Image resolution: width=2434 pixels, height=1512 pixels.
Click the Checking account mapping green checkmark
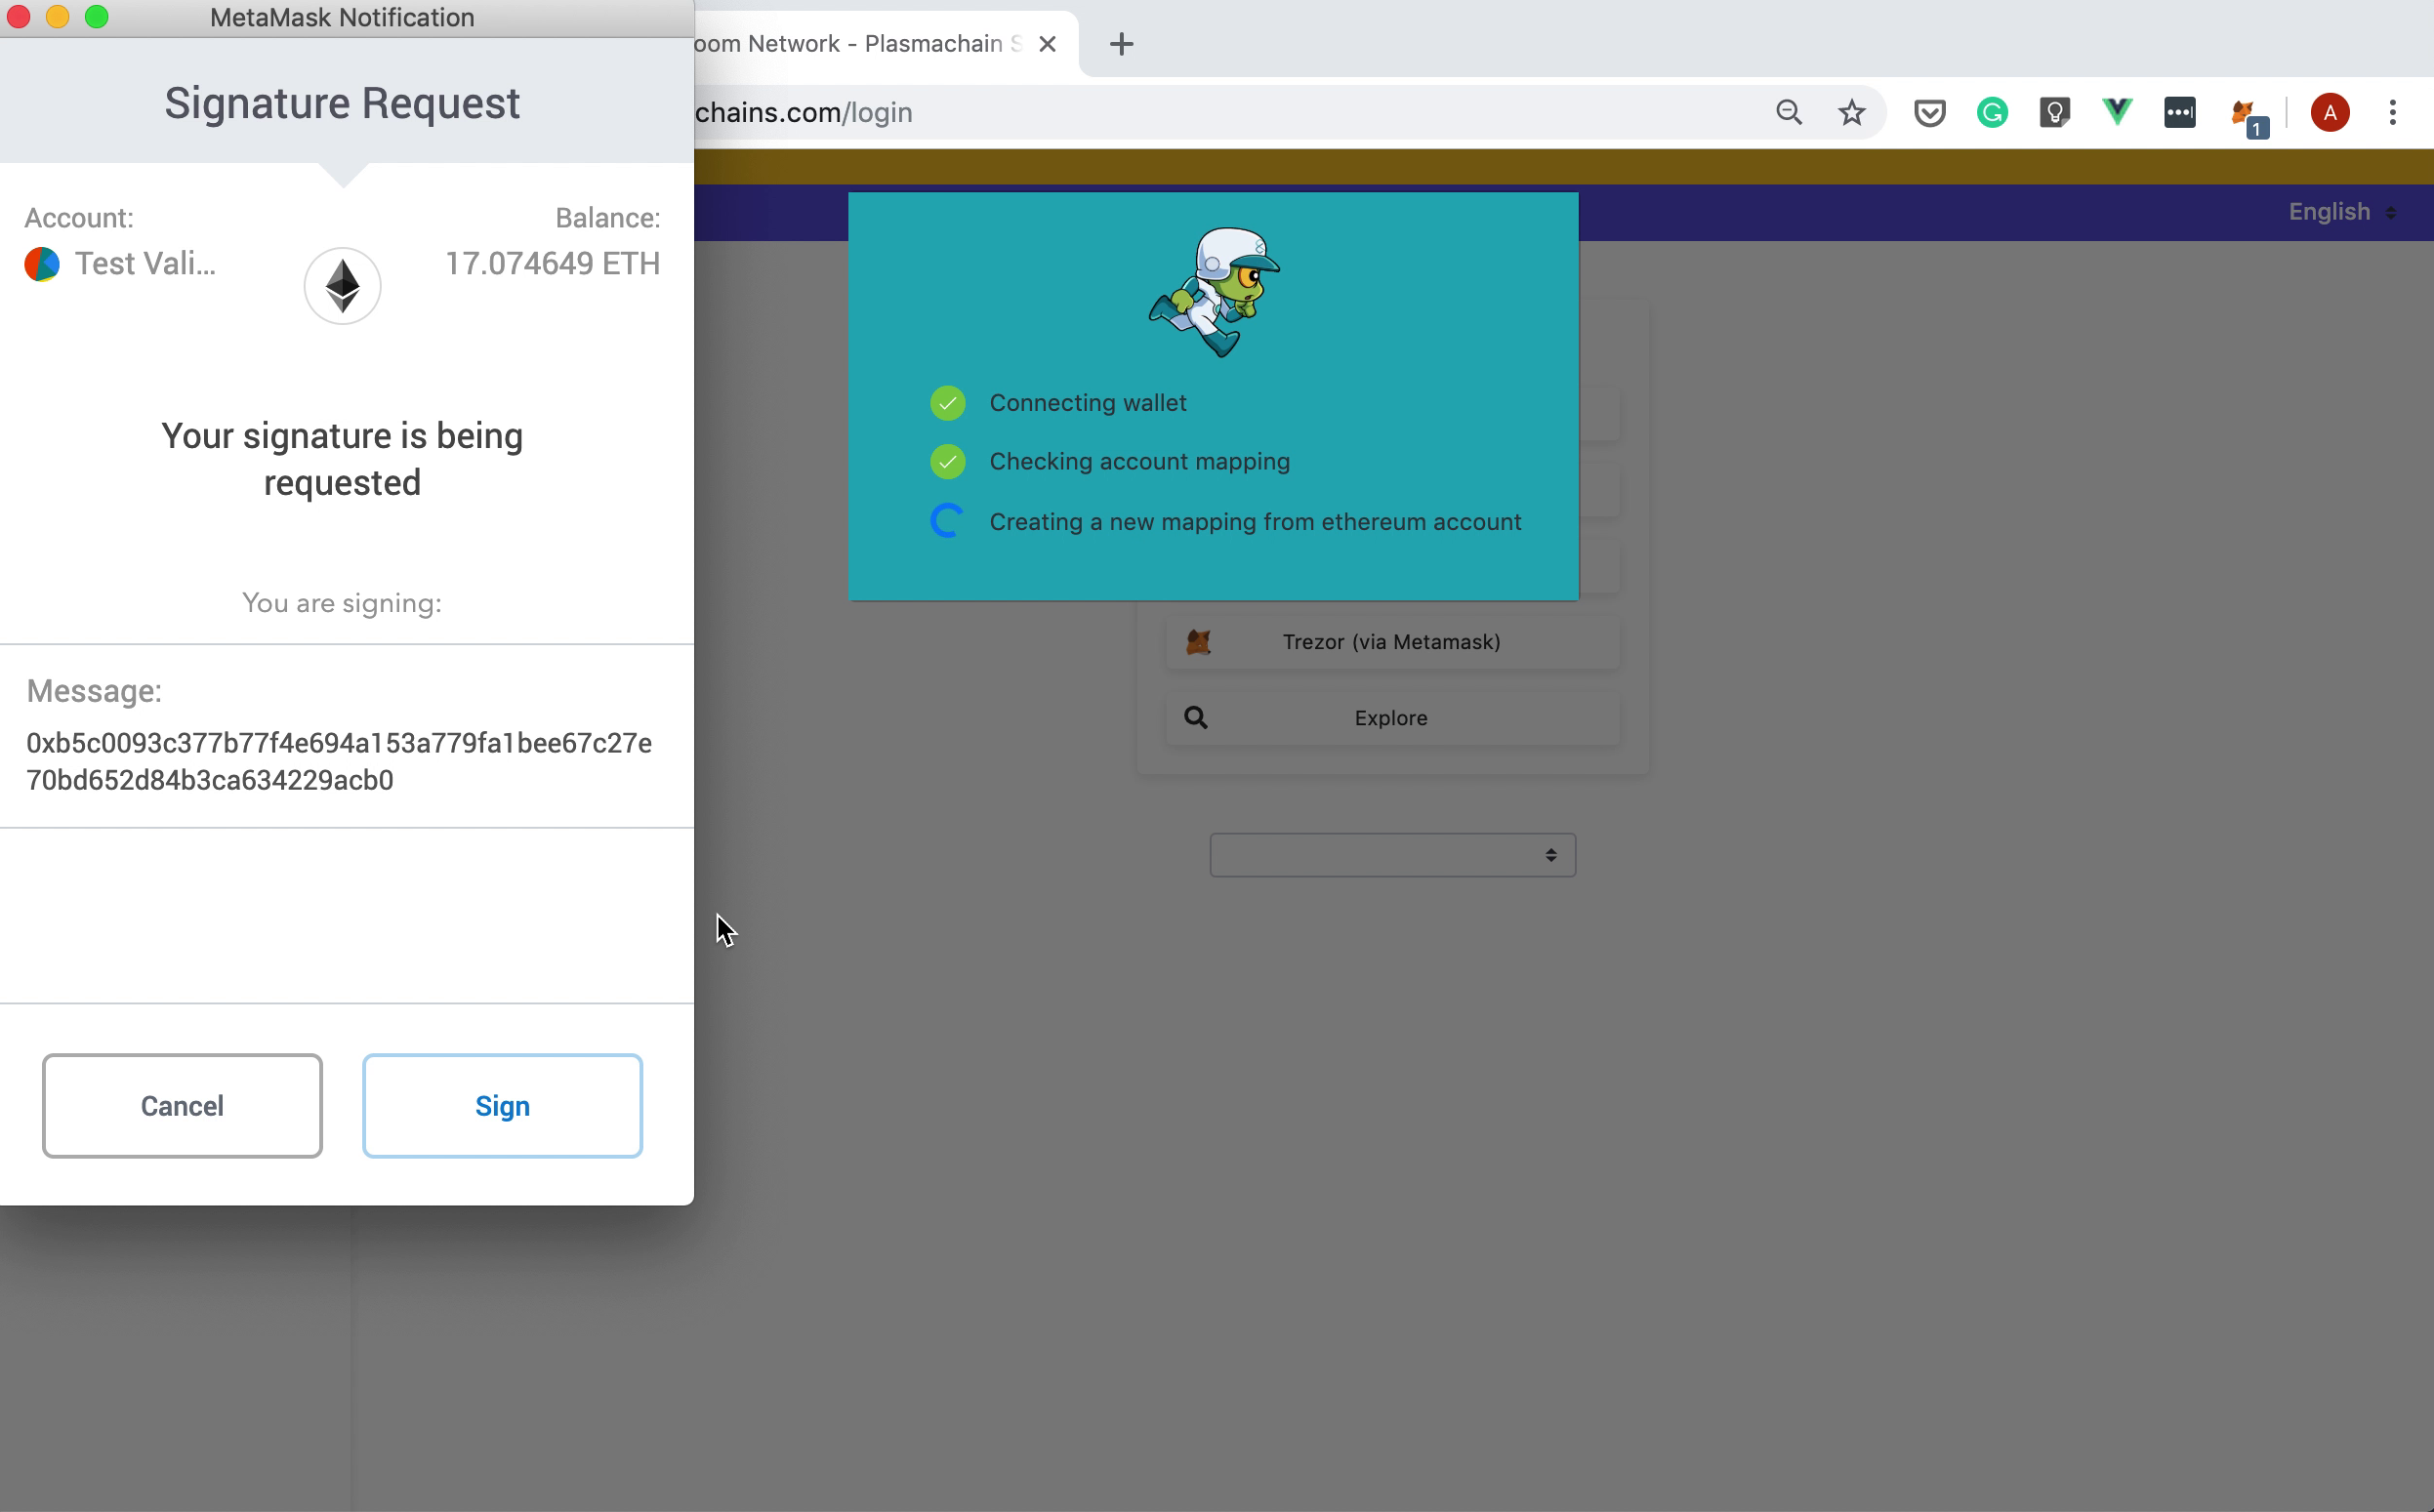[x=947, y=462]
